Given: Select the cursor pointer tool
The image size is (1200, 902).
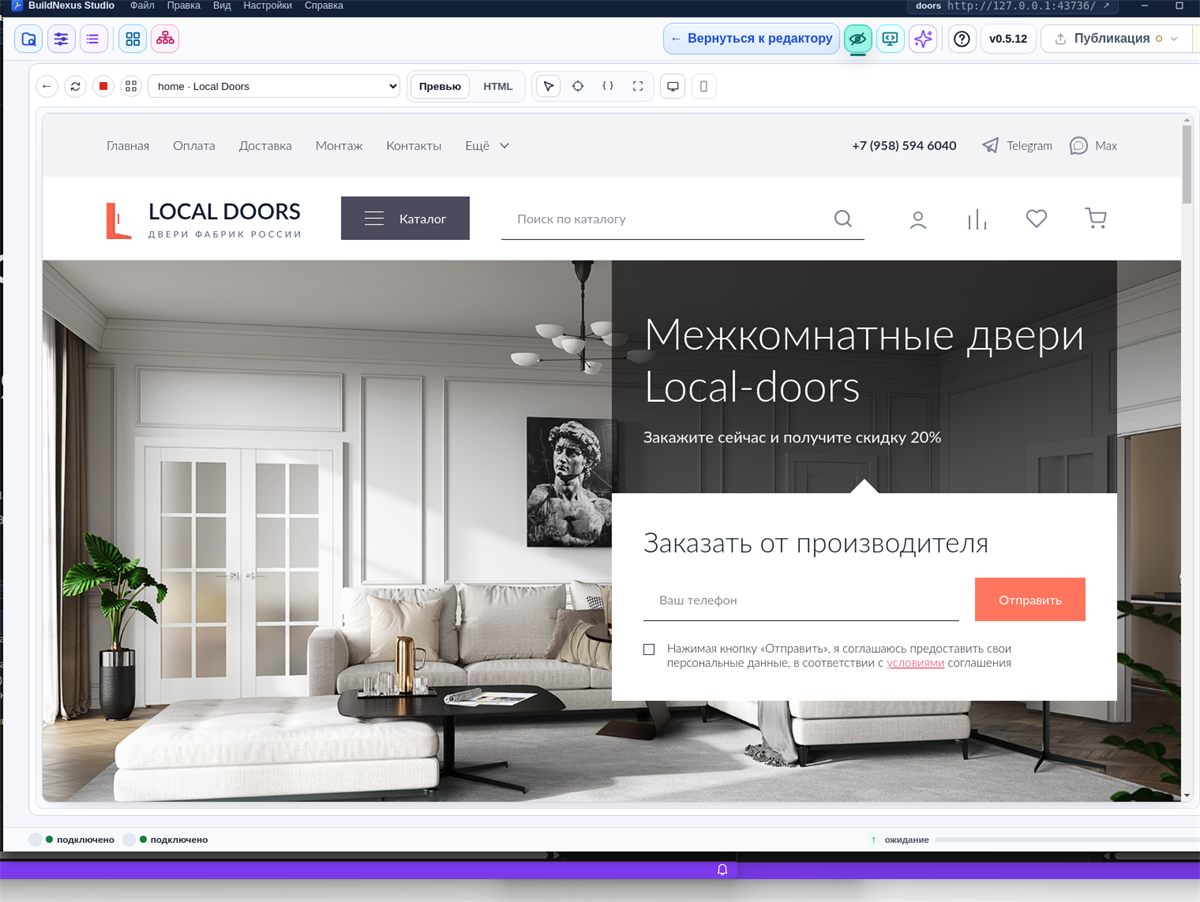Looking at the screenshot, I should pos(548,86).
